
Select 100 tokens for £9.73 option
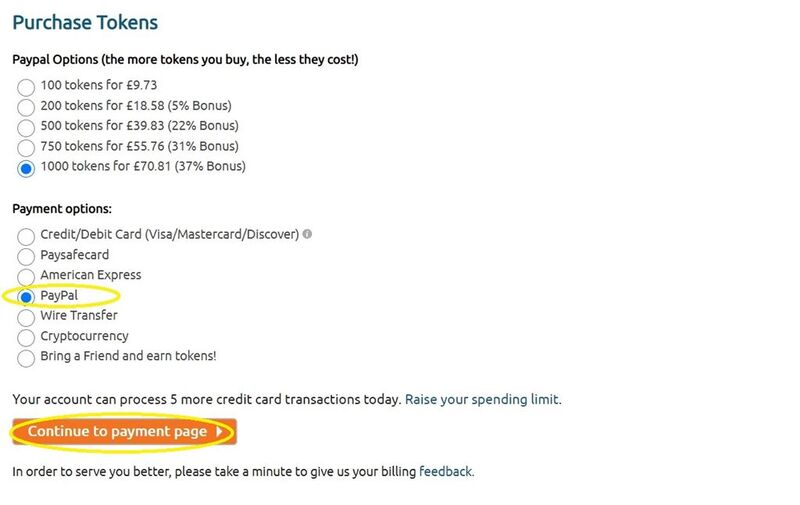(x=26, y=87)
